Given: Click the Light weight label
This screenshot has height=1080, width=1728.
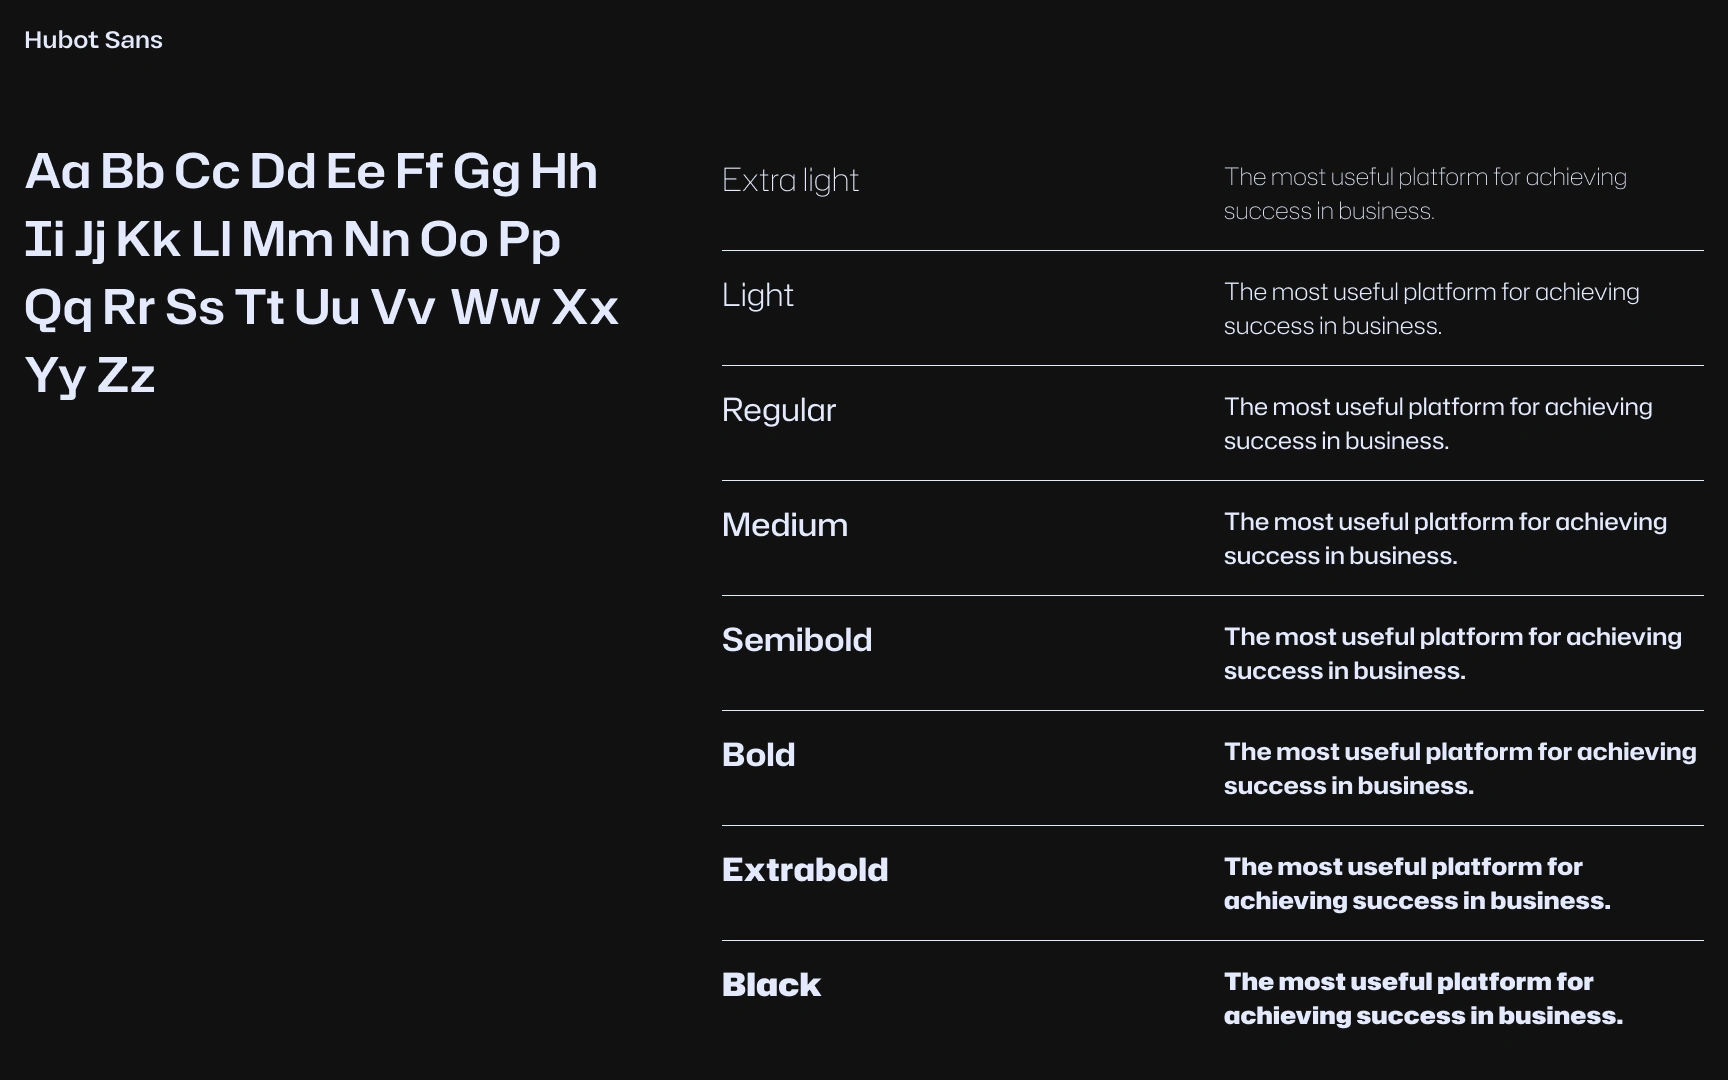Looking at the screenshot, I should (x=757, y=295).
